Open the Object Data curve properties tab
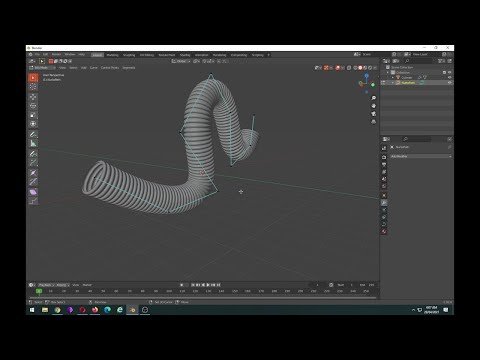The height and width of the screenshot is (360, 480). (x=384, y=224)
